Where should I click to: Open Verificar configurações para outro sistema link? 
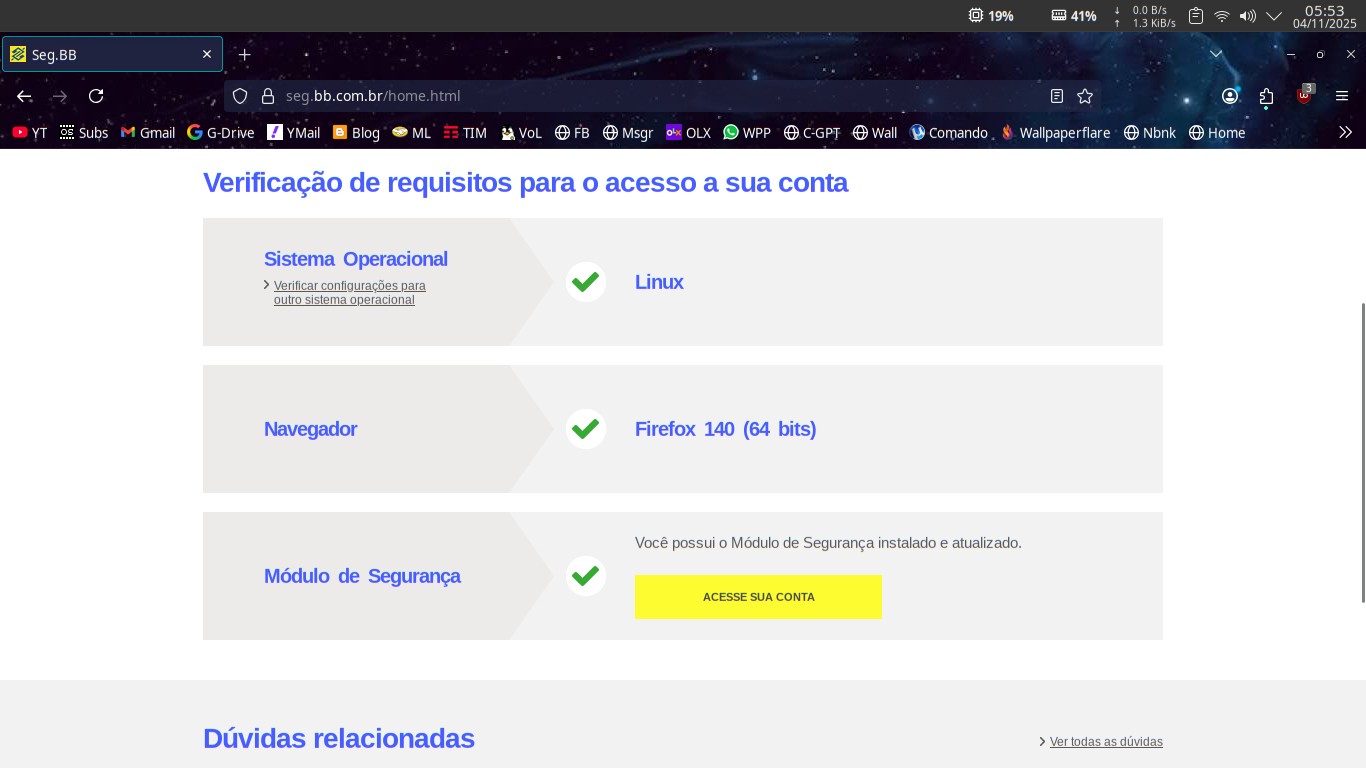349,292
